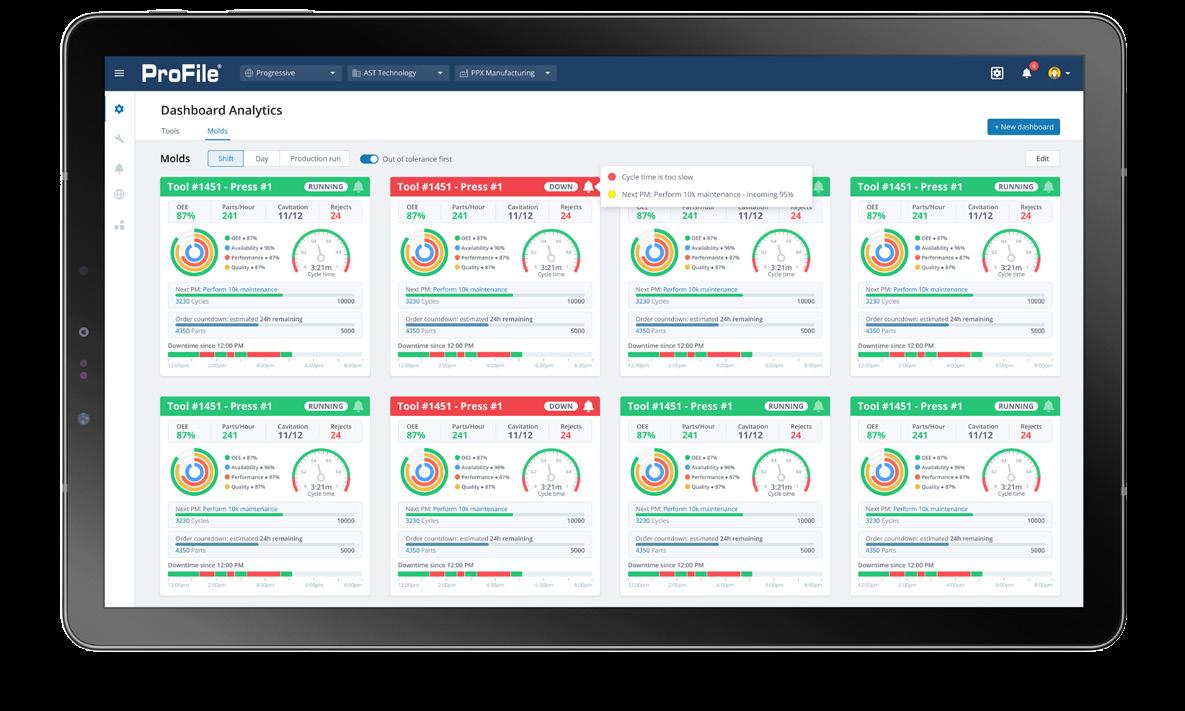The image size is (1185, 711).
Task: Click the Edit button
Action: (x=1042, y=159)
